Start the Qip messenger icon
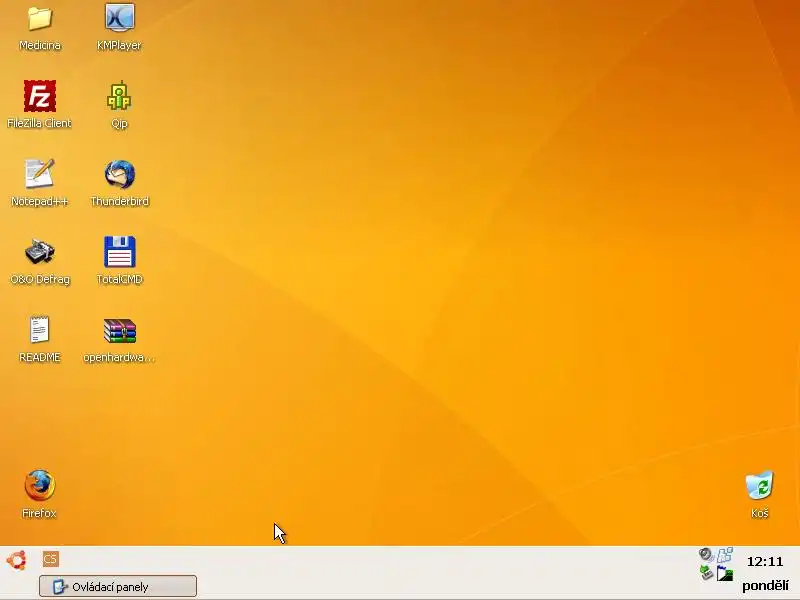The width and height of the screenshot is (800, 600). click(x=119, y=95)
